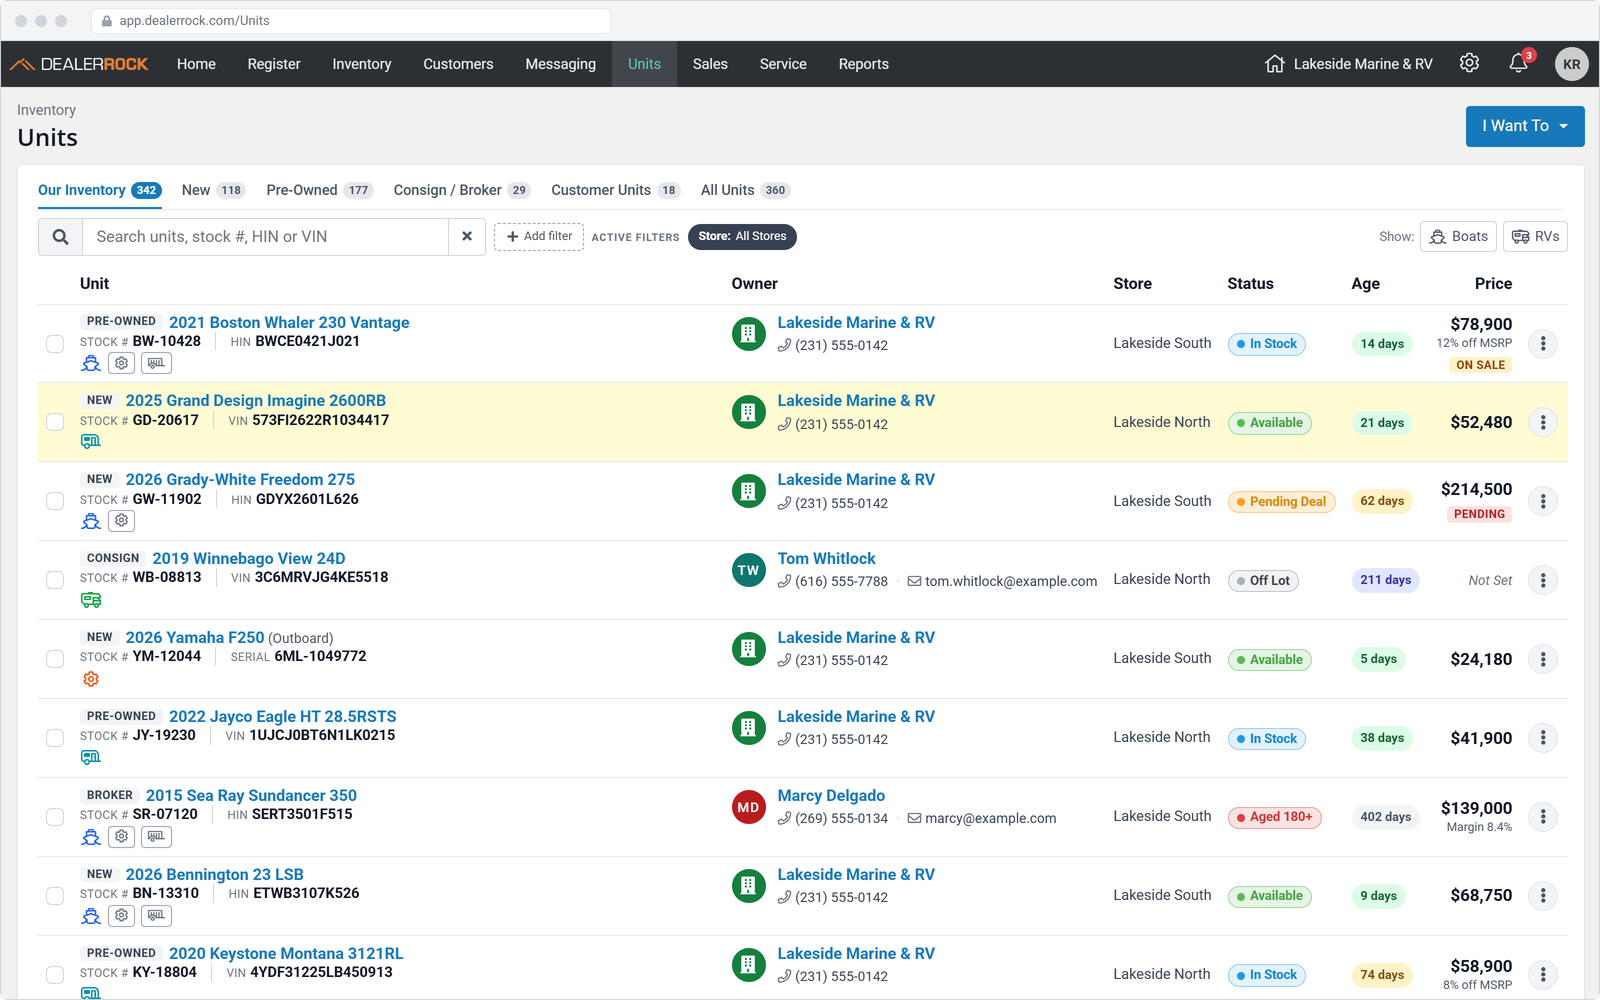Switch to the Pre-Owned tab
The width and height of the screenshot is (1600, 1000).
tap(319, 190)
